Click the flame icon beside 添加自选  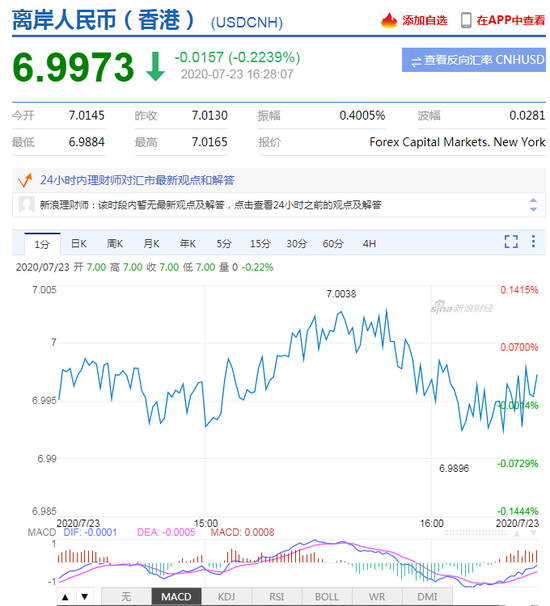389,20
